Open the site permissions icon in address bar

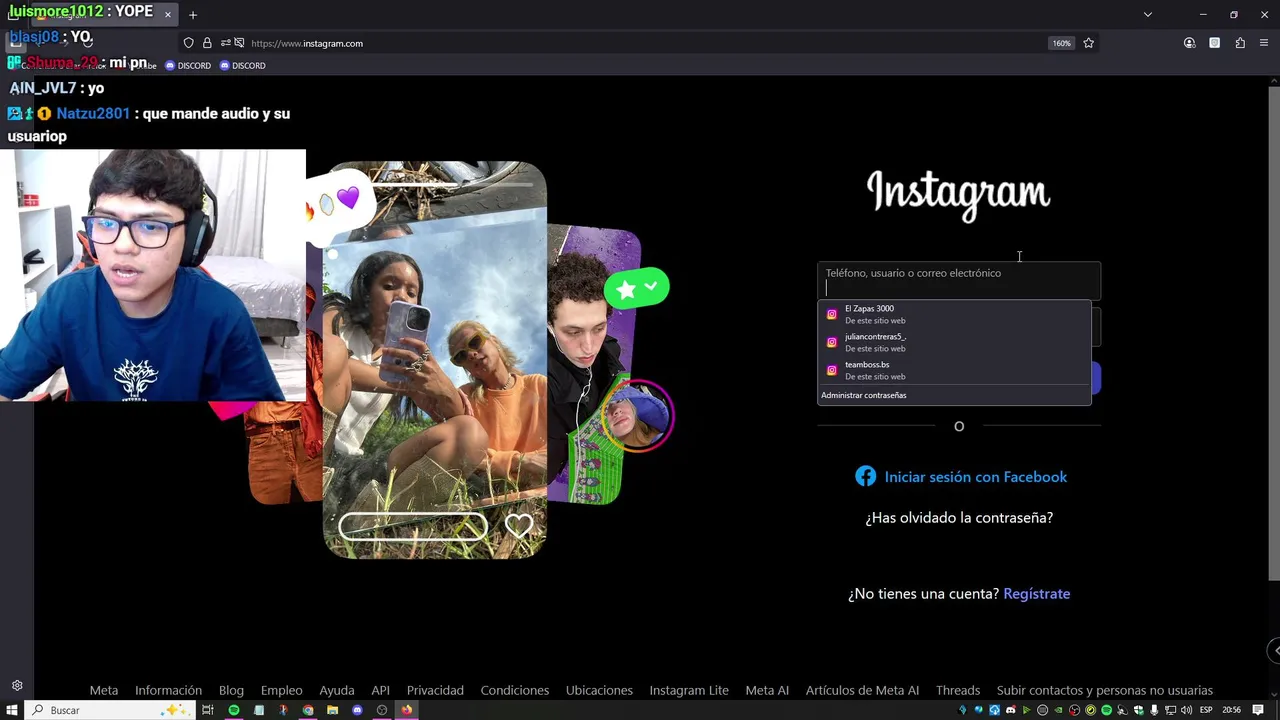[226, 43]
